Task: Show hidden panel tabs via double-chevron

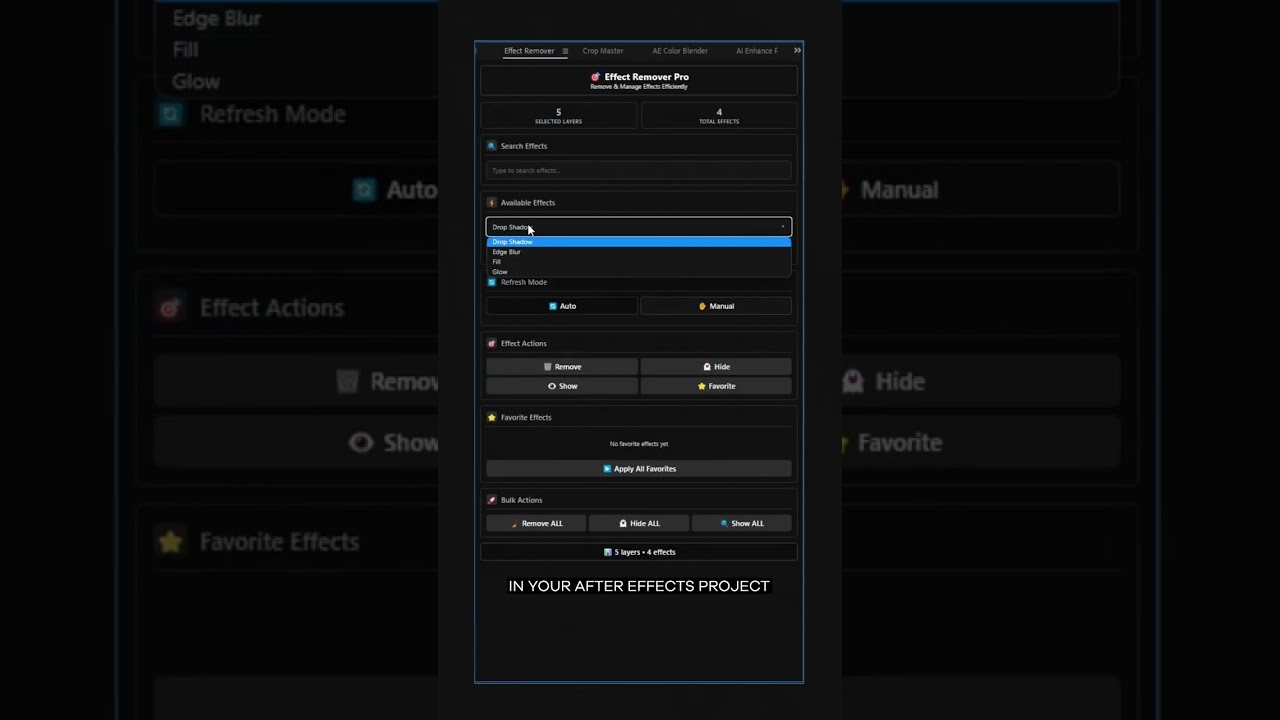Action: pyautogui.click(x=797, y=50)
